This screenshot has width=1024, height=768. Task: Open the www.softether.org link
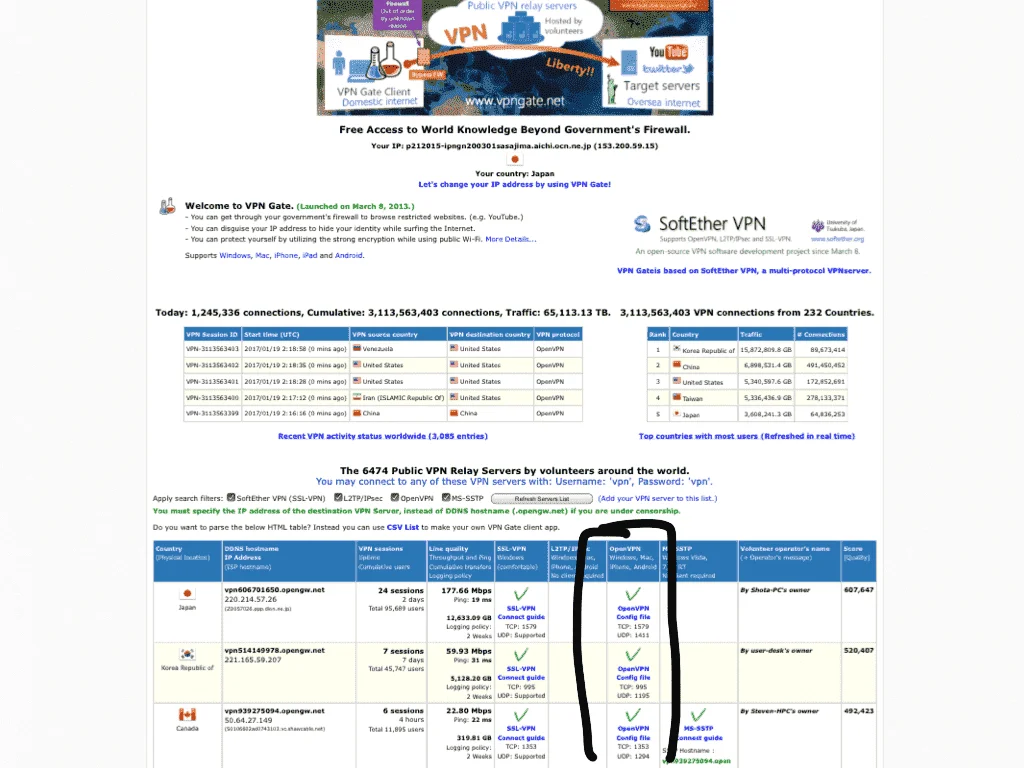point(837,239)
